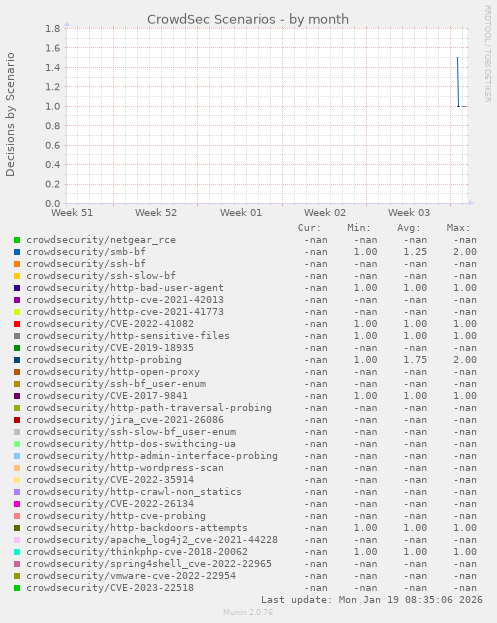
Task: Click the http-probing Max value 2.00
Action: tap(465, 360)
